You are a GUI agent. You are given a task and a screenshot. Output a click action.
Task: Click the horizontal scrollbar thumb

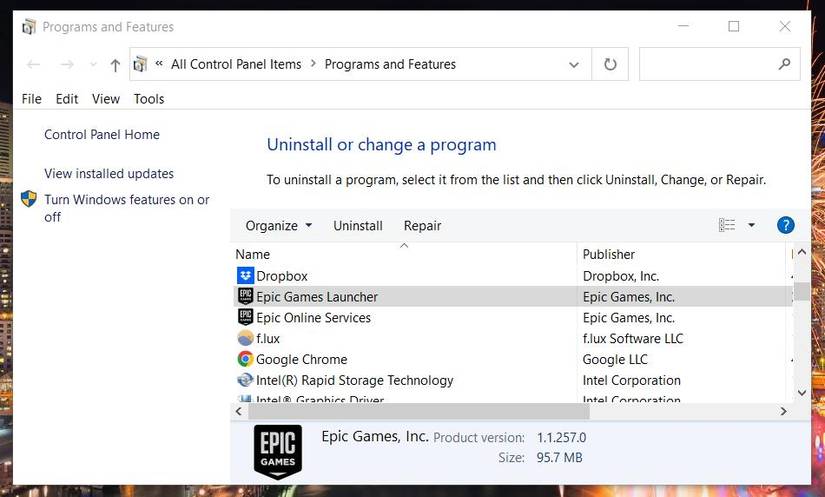coord(419,411)
